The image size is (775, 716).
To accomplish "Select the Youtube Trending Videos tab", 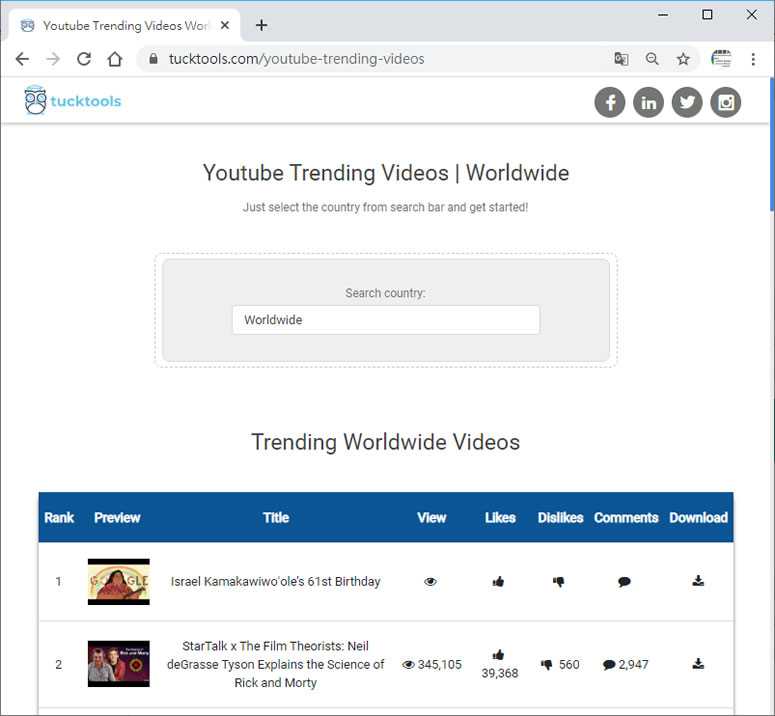I will tap(124, 25).
